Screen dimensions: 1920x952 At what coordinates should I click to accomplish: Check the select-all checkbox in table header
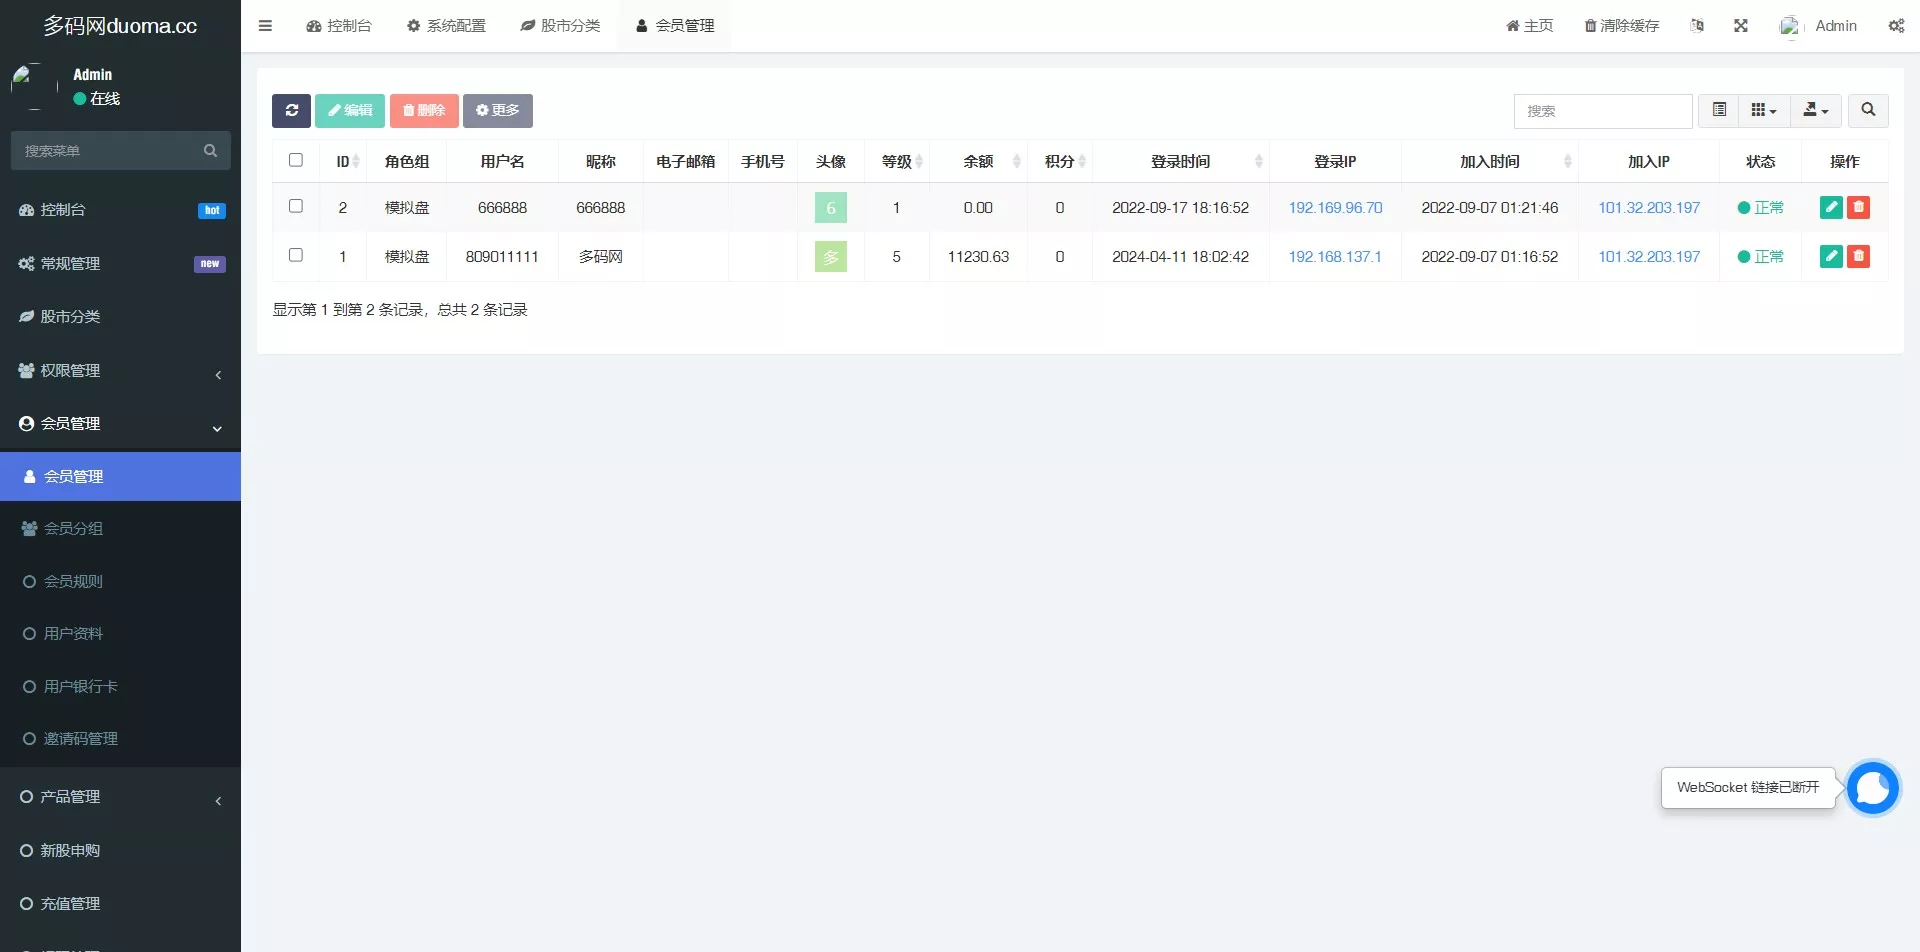296,160
